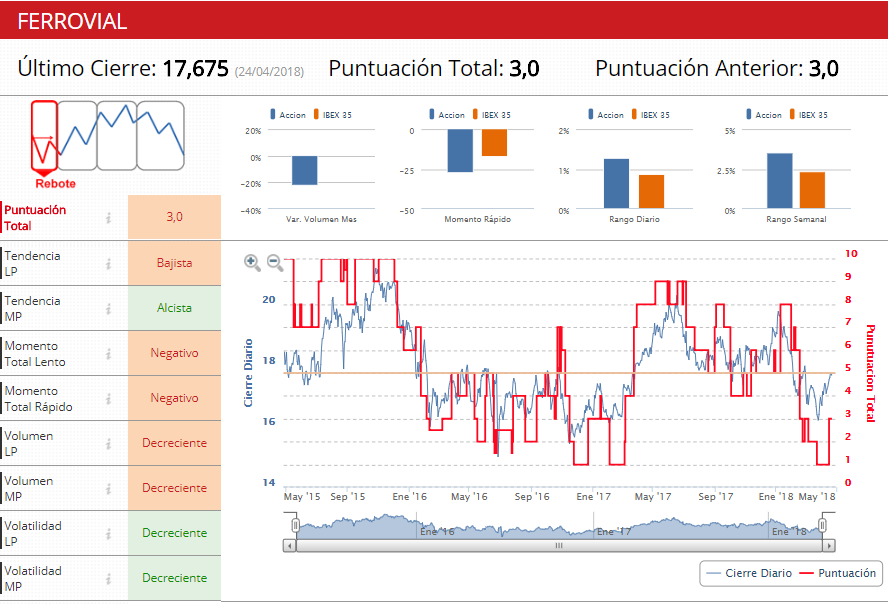Open info icon for Volumen MP
Image resolution: width=890 pixels, height=604 pixels.
point(108,488)
